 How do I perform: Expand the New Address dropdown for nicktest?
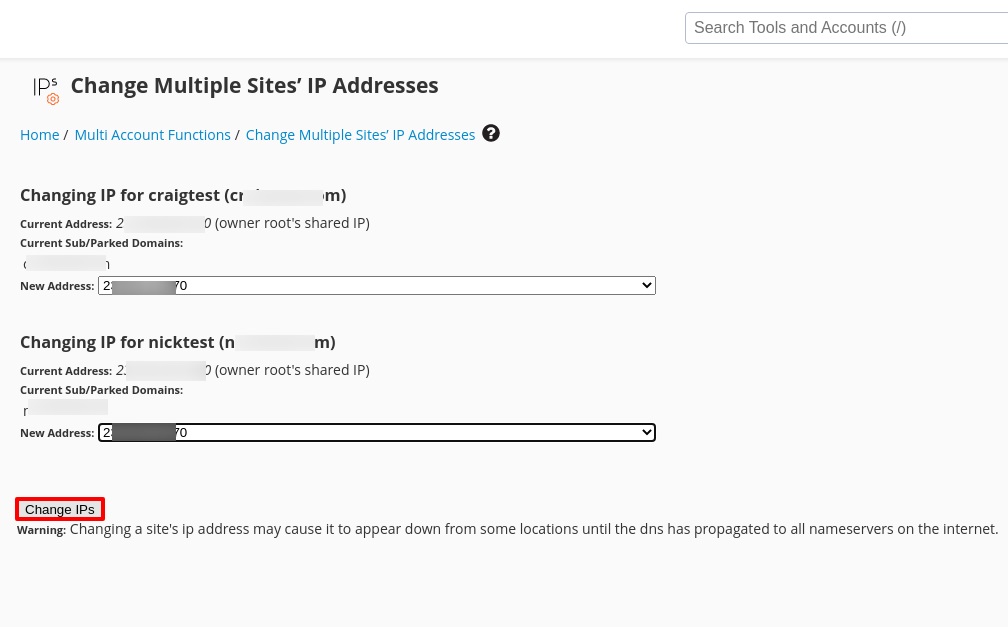(x=376, y=433)
